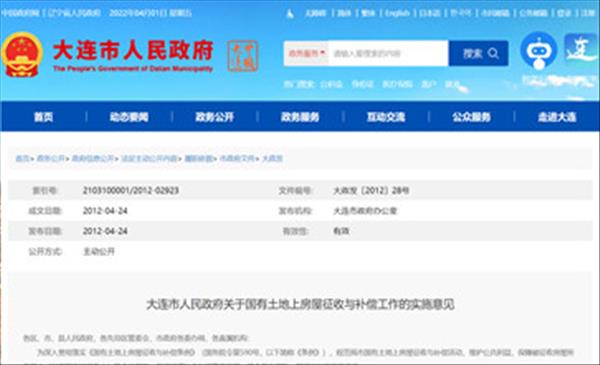Screen dimensions: 600x365
Task: Click the hot-search keyword 公积金
Action: [x=331, y=84]
